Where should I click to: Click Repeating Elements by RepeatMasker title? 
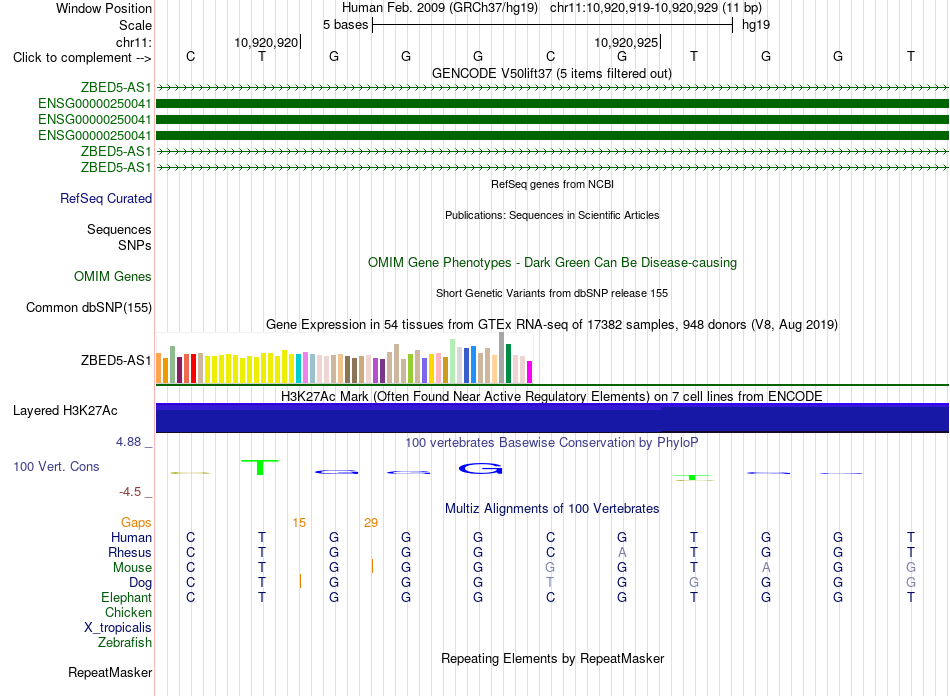[552, 658]
